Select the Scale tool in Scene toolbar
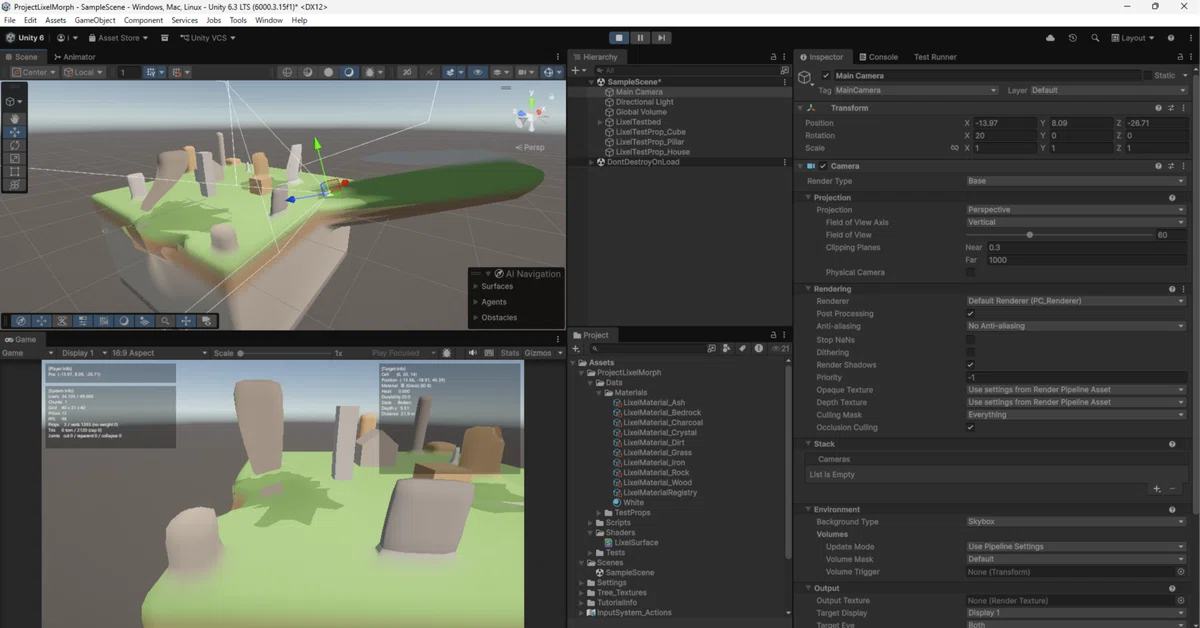The image size is (1200, 628). point(14,158)
